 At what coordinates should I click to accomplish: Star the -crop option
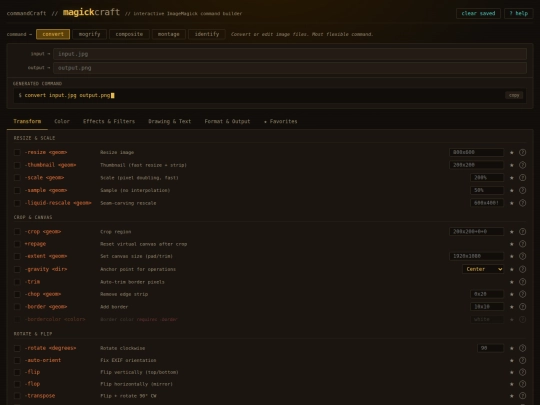pos(512,232)
